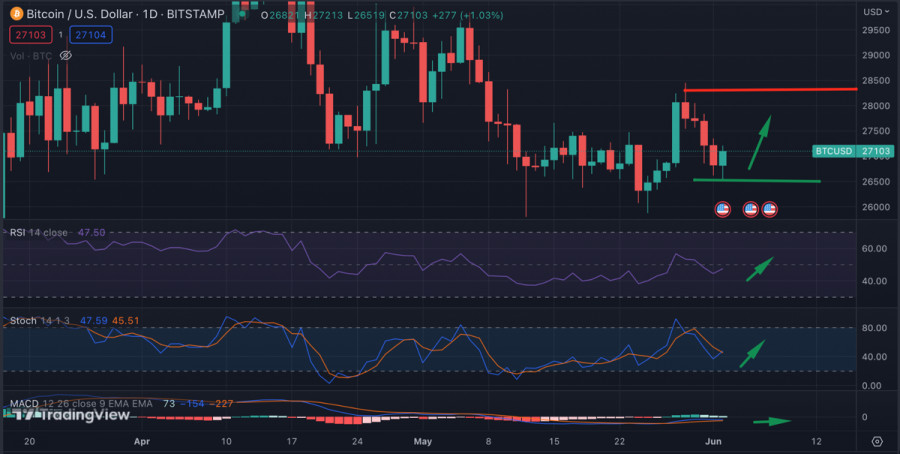This screenshot has height=454, width=900.
Task: Click the low value L26519
Action: point(367,15)
